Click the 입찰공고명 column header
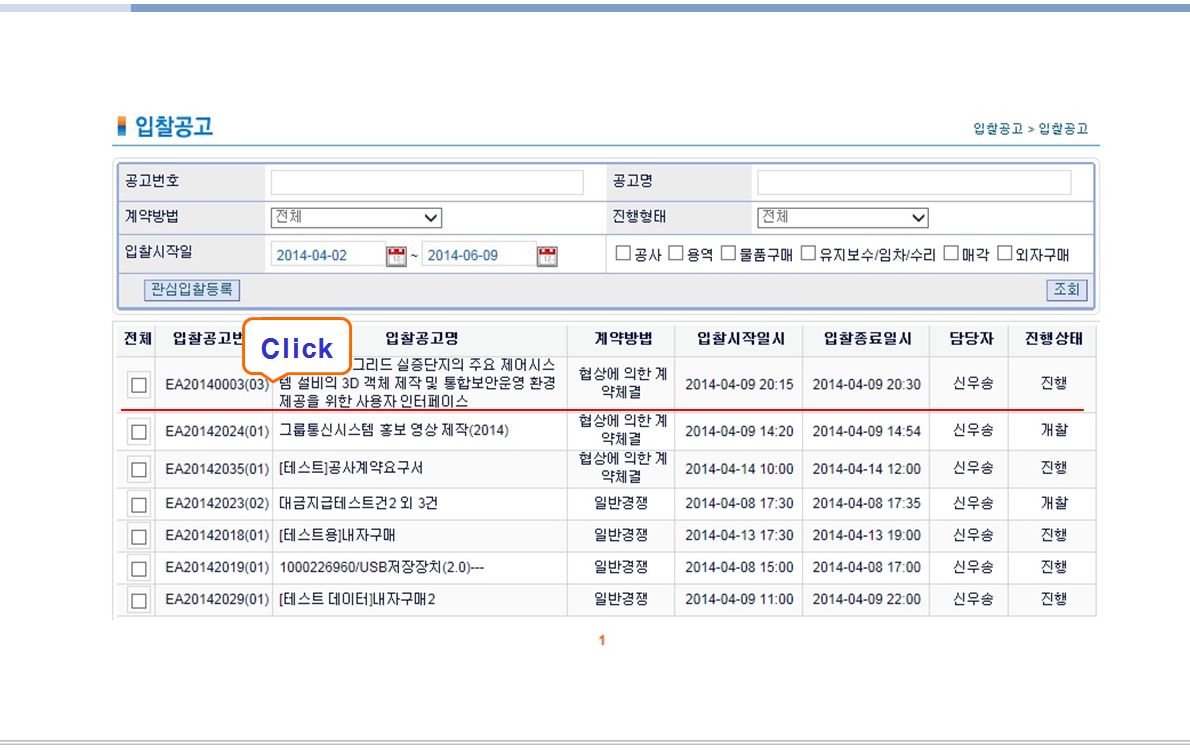The height and width of the screenshot is (750, 1190). pos(421,339)
